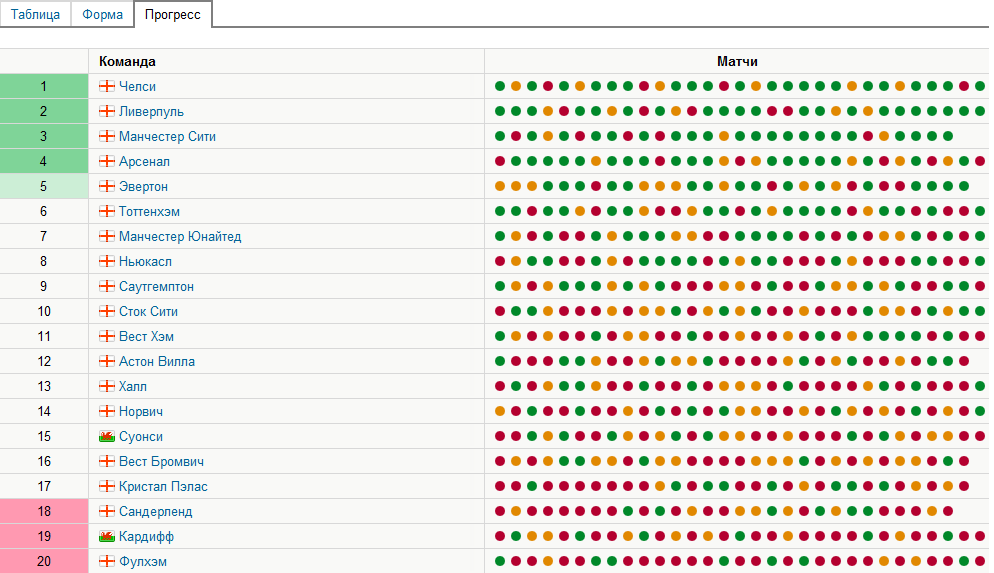Open the Манчестер Сити team page
The width and height of the screenshot is (994, 573).
[167, 136]
